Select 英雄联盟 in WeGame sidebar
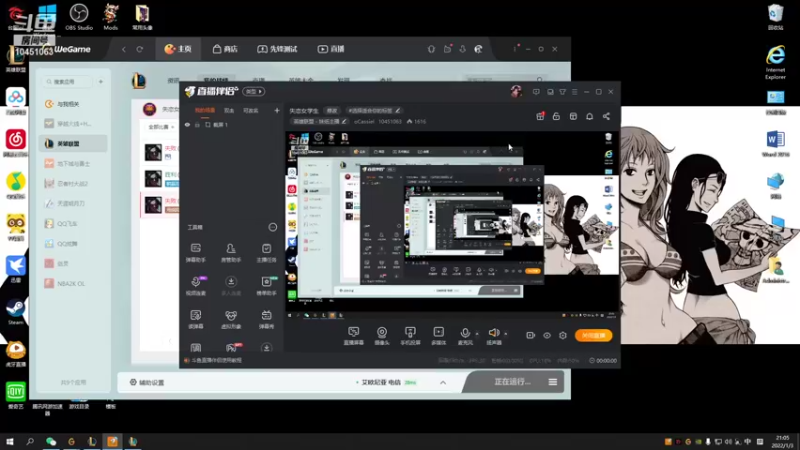The height and width of the screenshot is (450, 800). [x=73, y=144]
